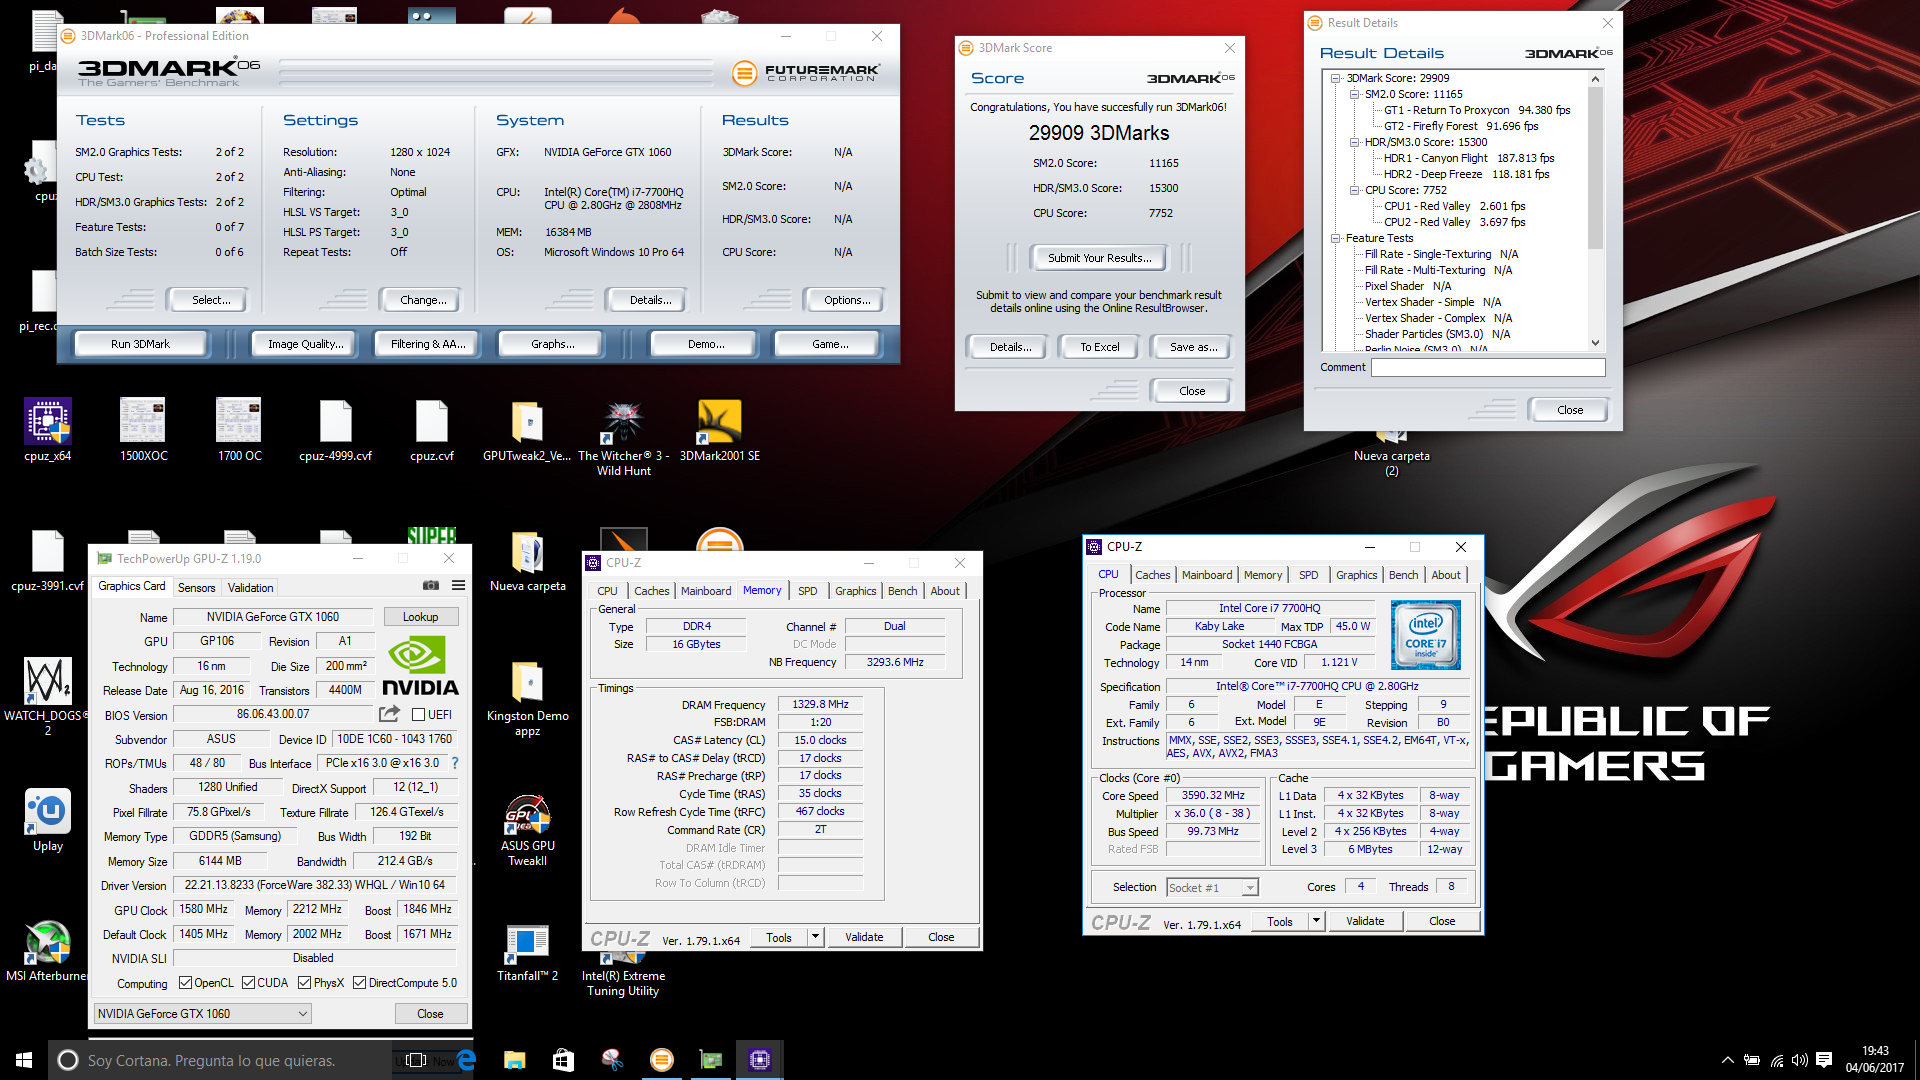Image resolution: width=1920 pixels, height=1080 pixels.
Task: Click the To Excel button
Action: click(x=1099, y=347)
